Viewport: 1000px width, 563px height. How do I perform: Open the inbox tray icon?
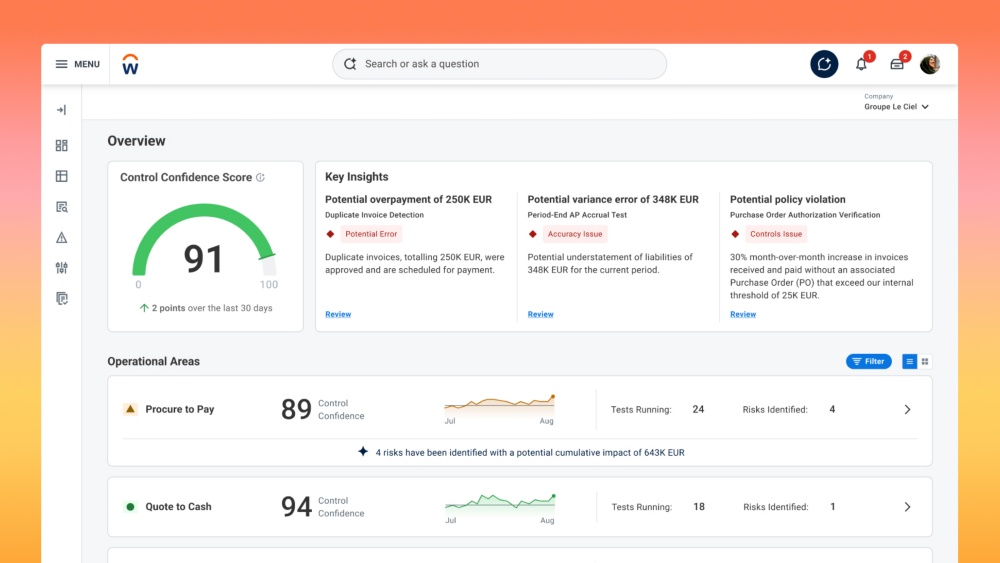coord(897,64)
